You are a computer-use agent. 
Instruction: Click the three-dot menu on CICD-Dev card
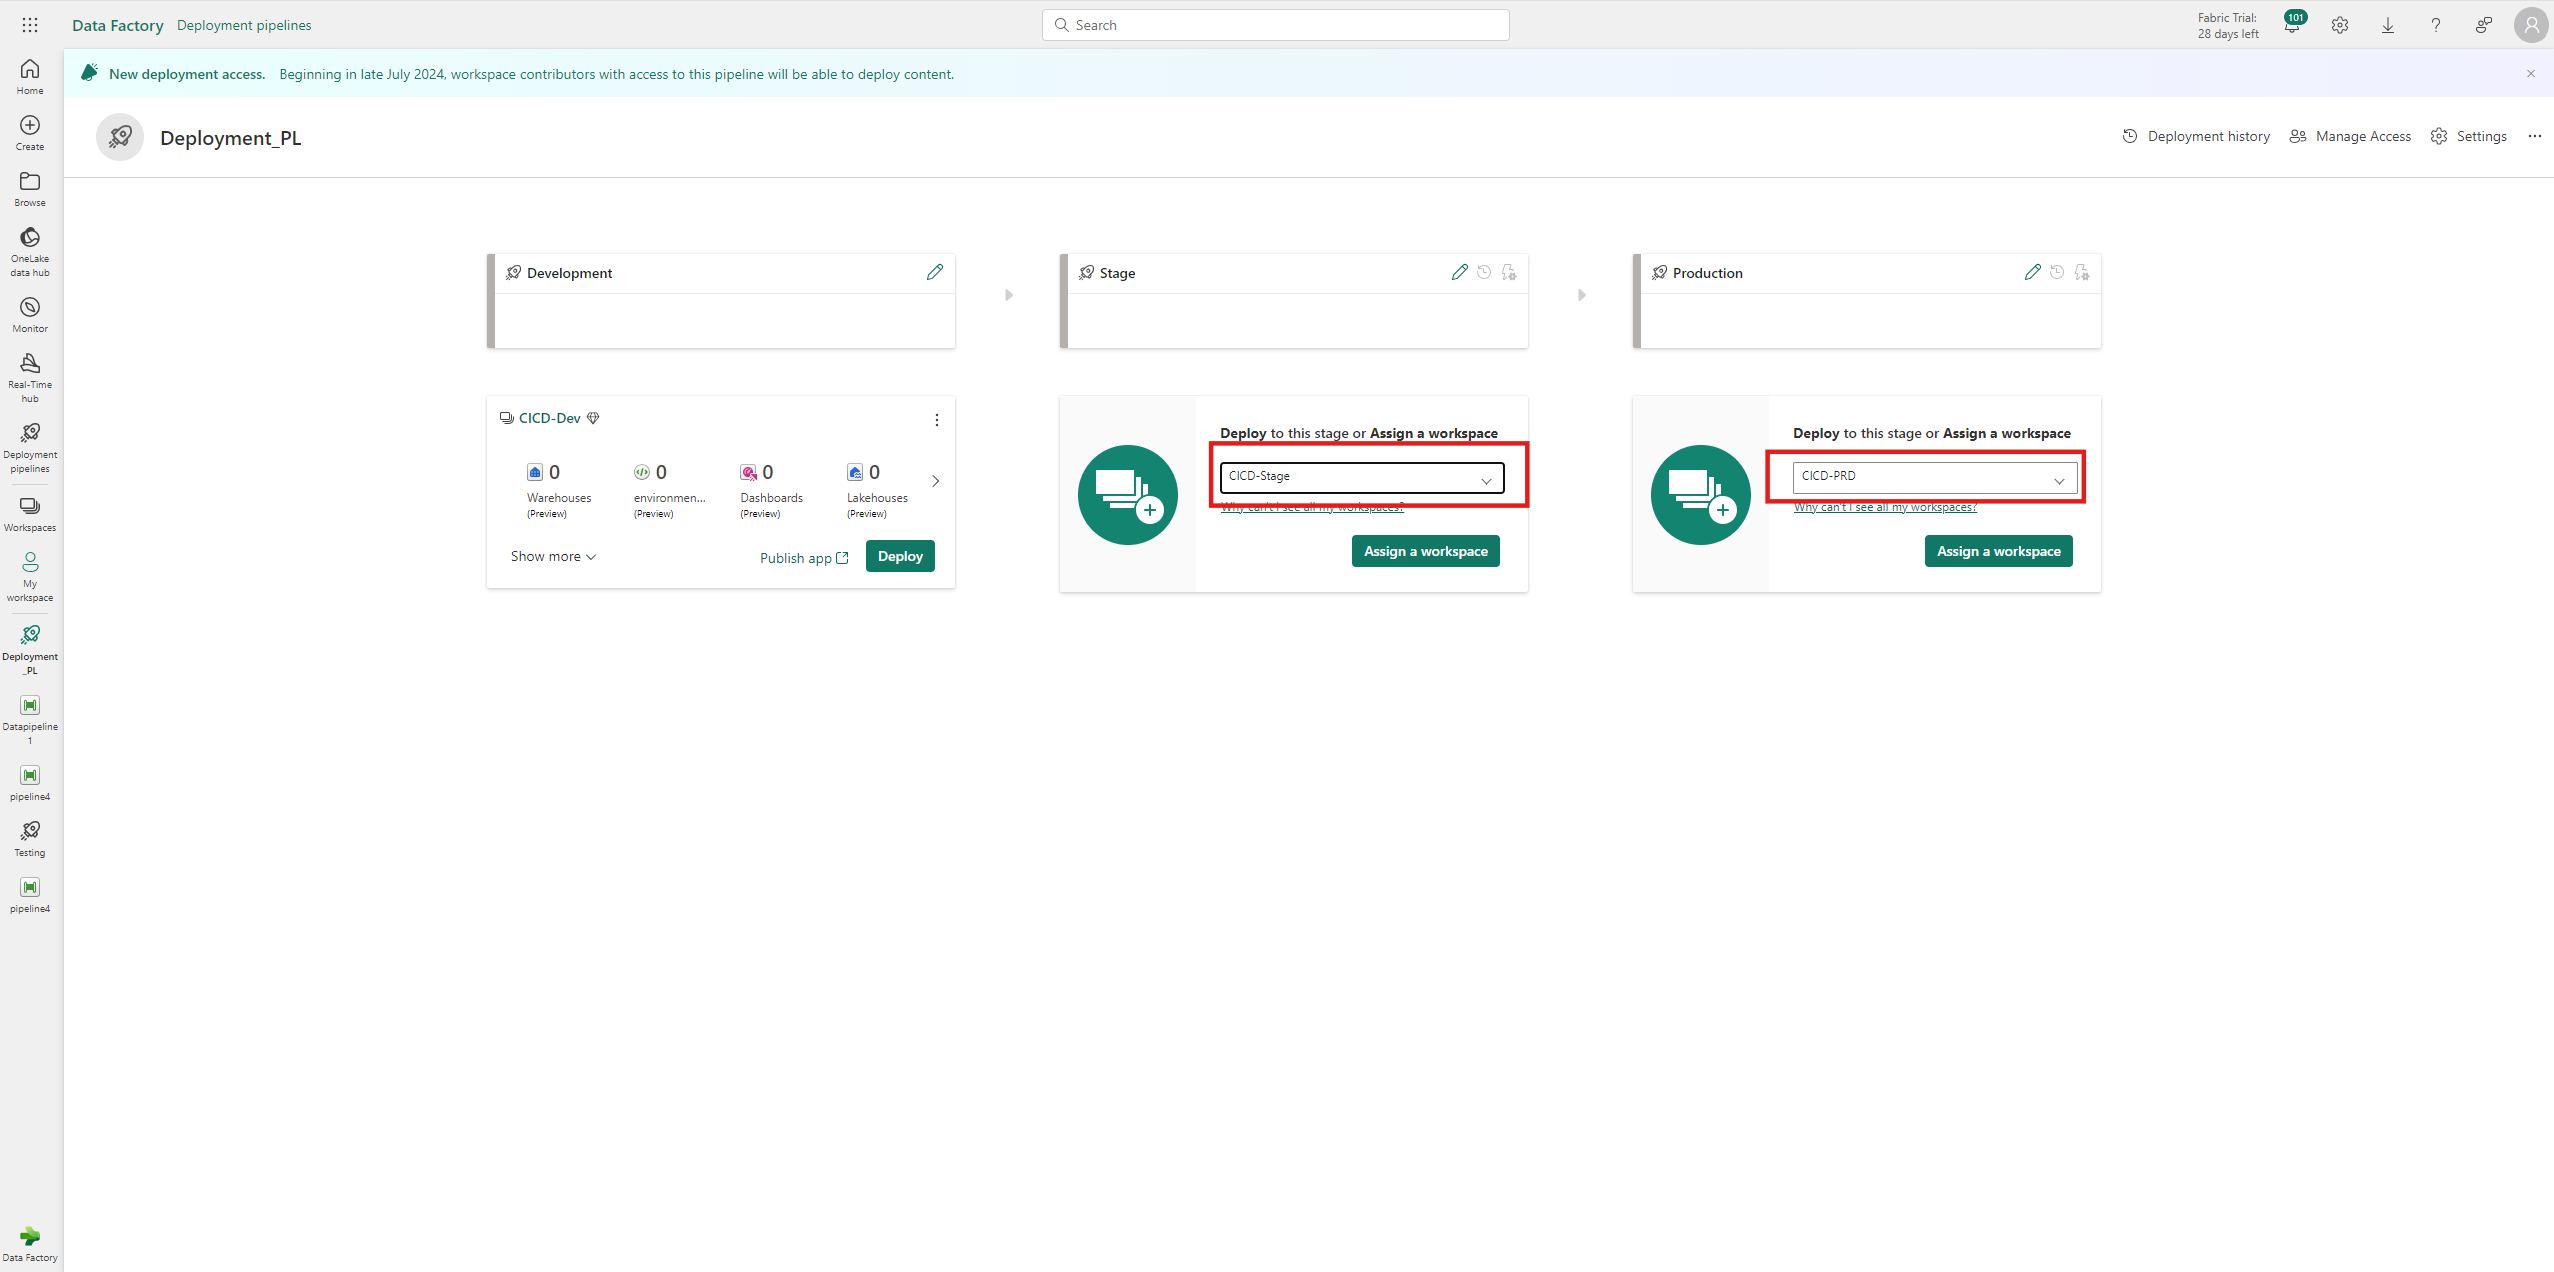click(937, 419)
